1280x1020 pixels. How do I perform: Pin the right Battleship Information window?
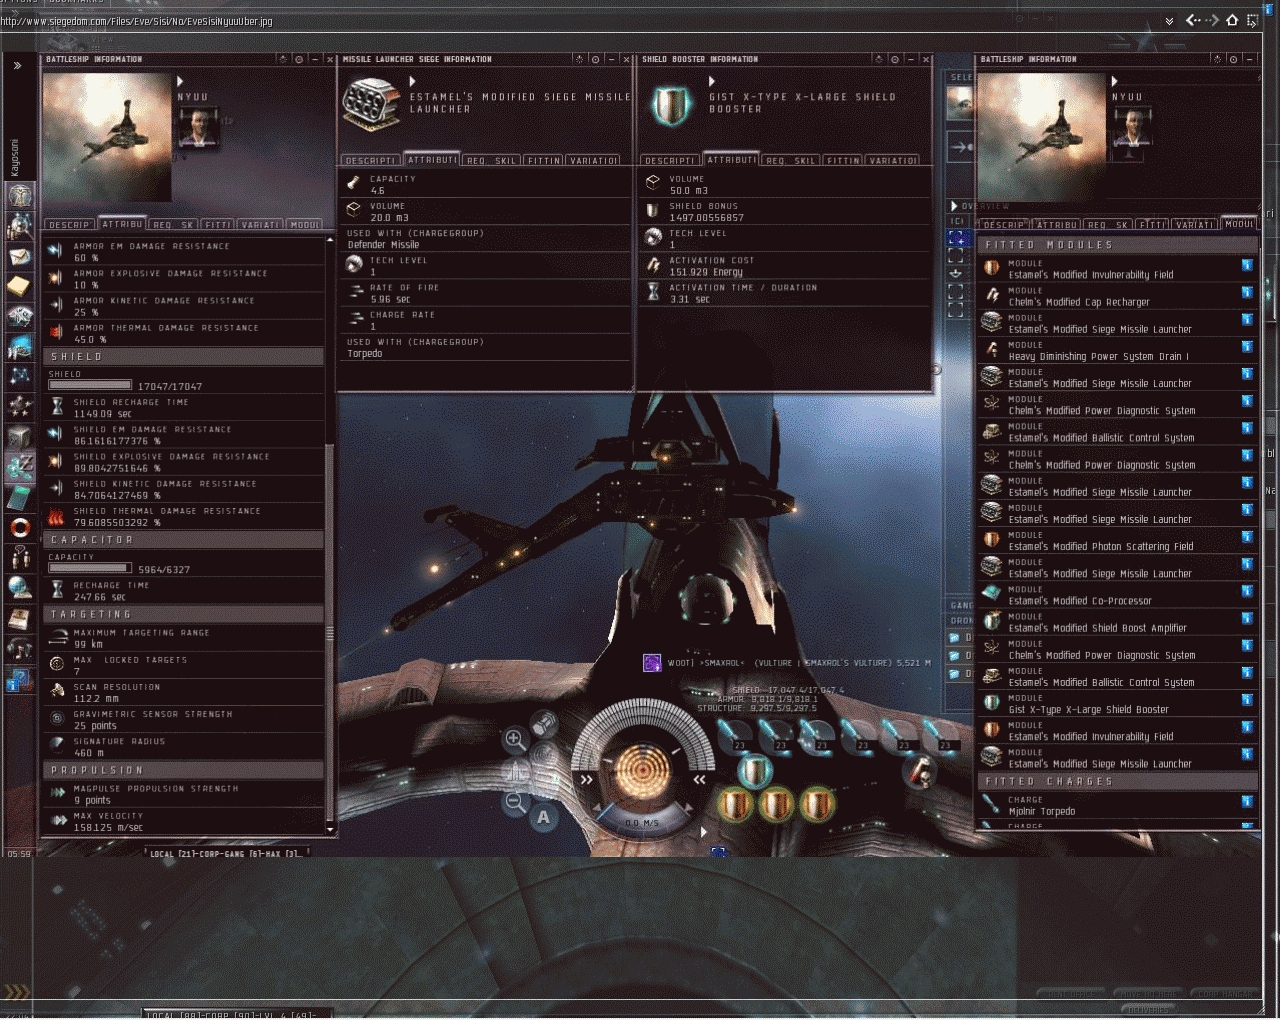tap(1233, 60)
